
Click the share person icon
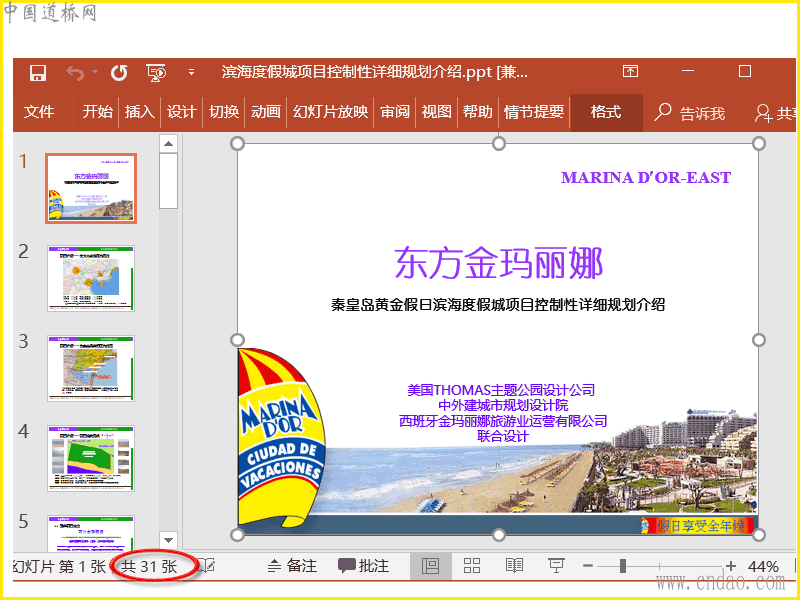763,113
